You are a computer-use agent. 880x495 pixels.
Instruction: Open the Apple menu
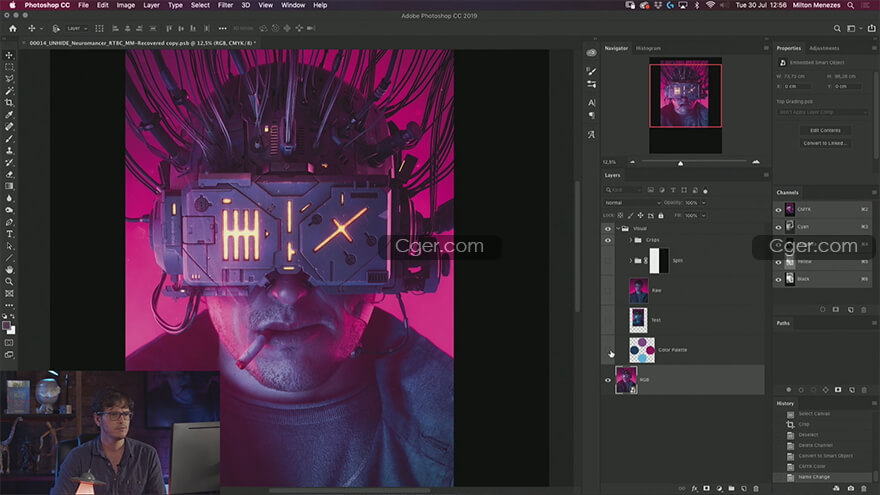(x=12, y=5)
